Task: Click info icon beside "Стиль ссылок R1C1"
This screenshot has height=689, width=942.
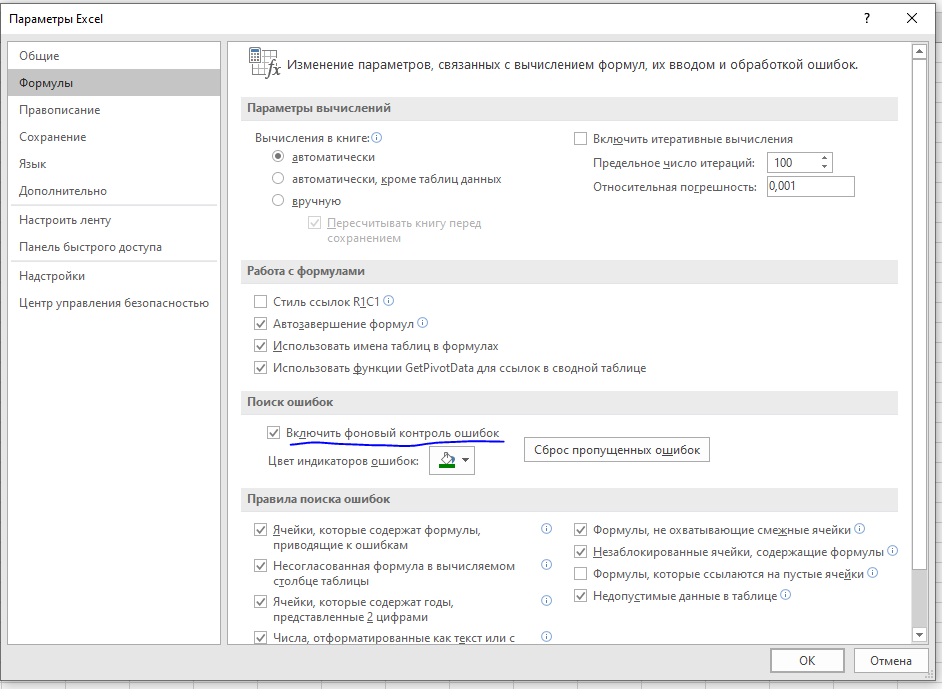Action: (389, 300)
